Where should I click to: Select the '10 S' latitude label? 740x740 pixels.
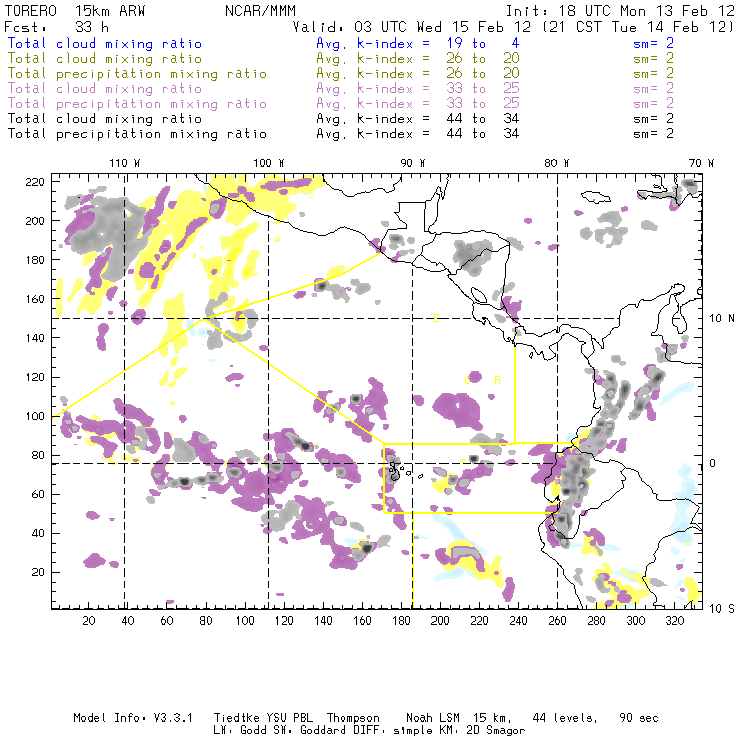tap(722, 609)
